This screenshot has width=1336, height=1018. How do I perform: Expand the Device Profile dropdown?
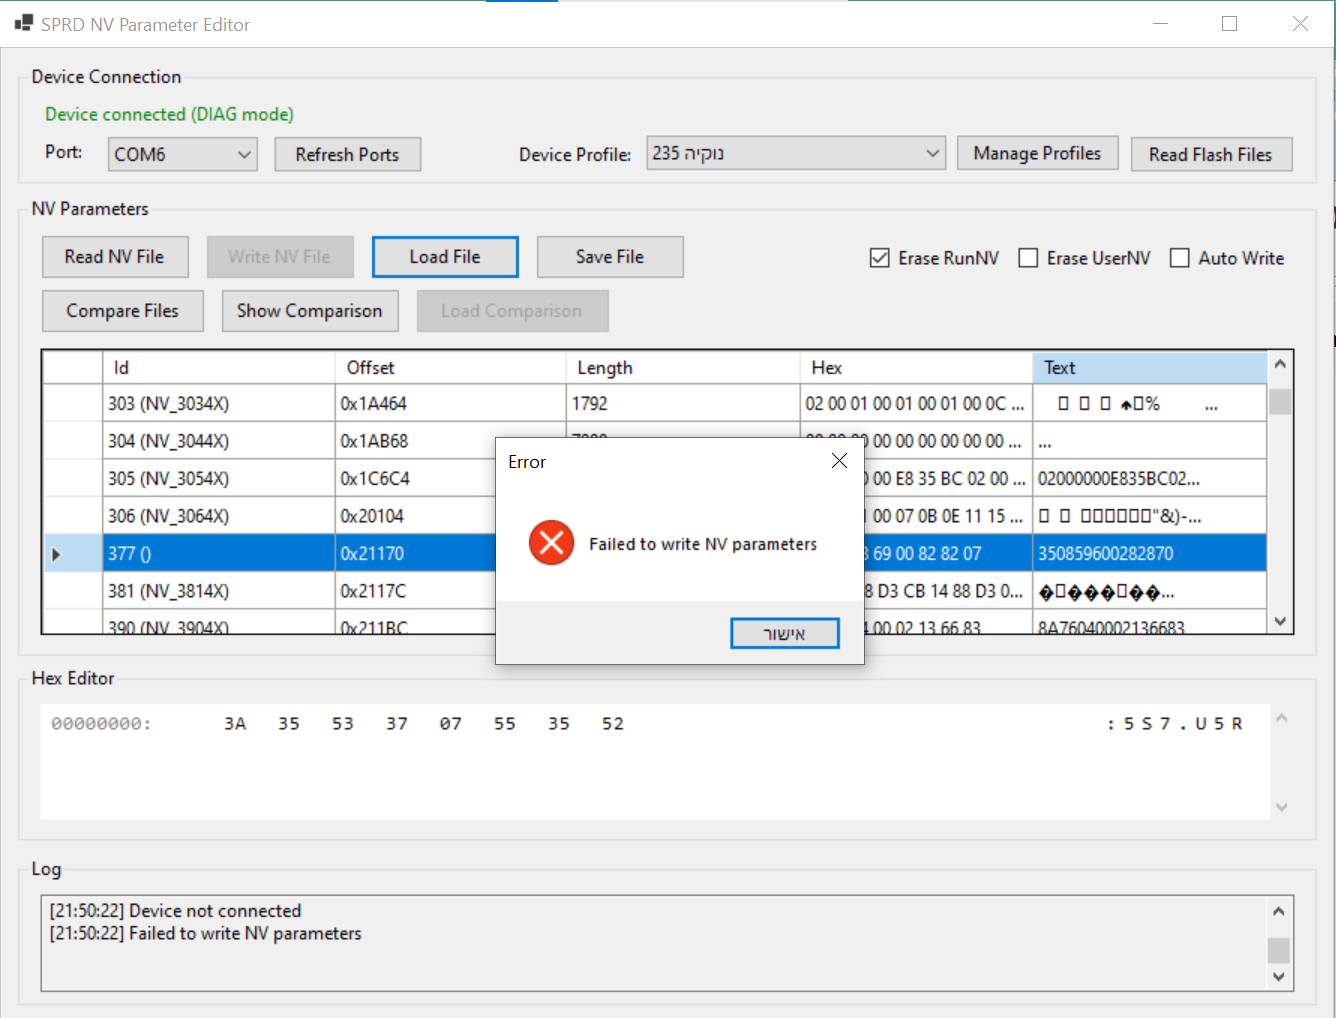[932, 154]
